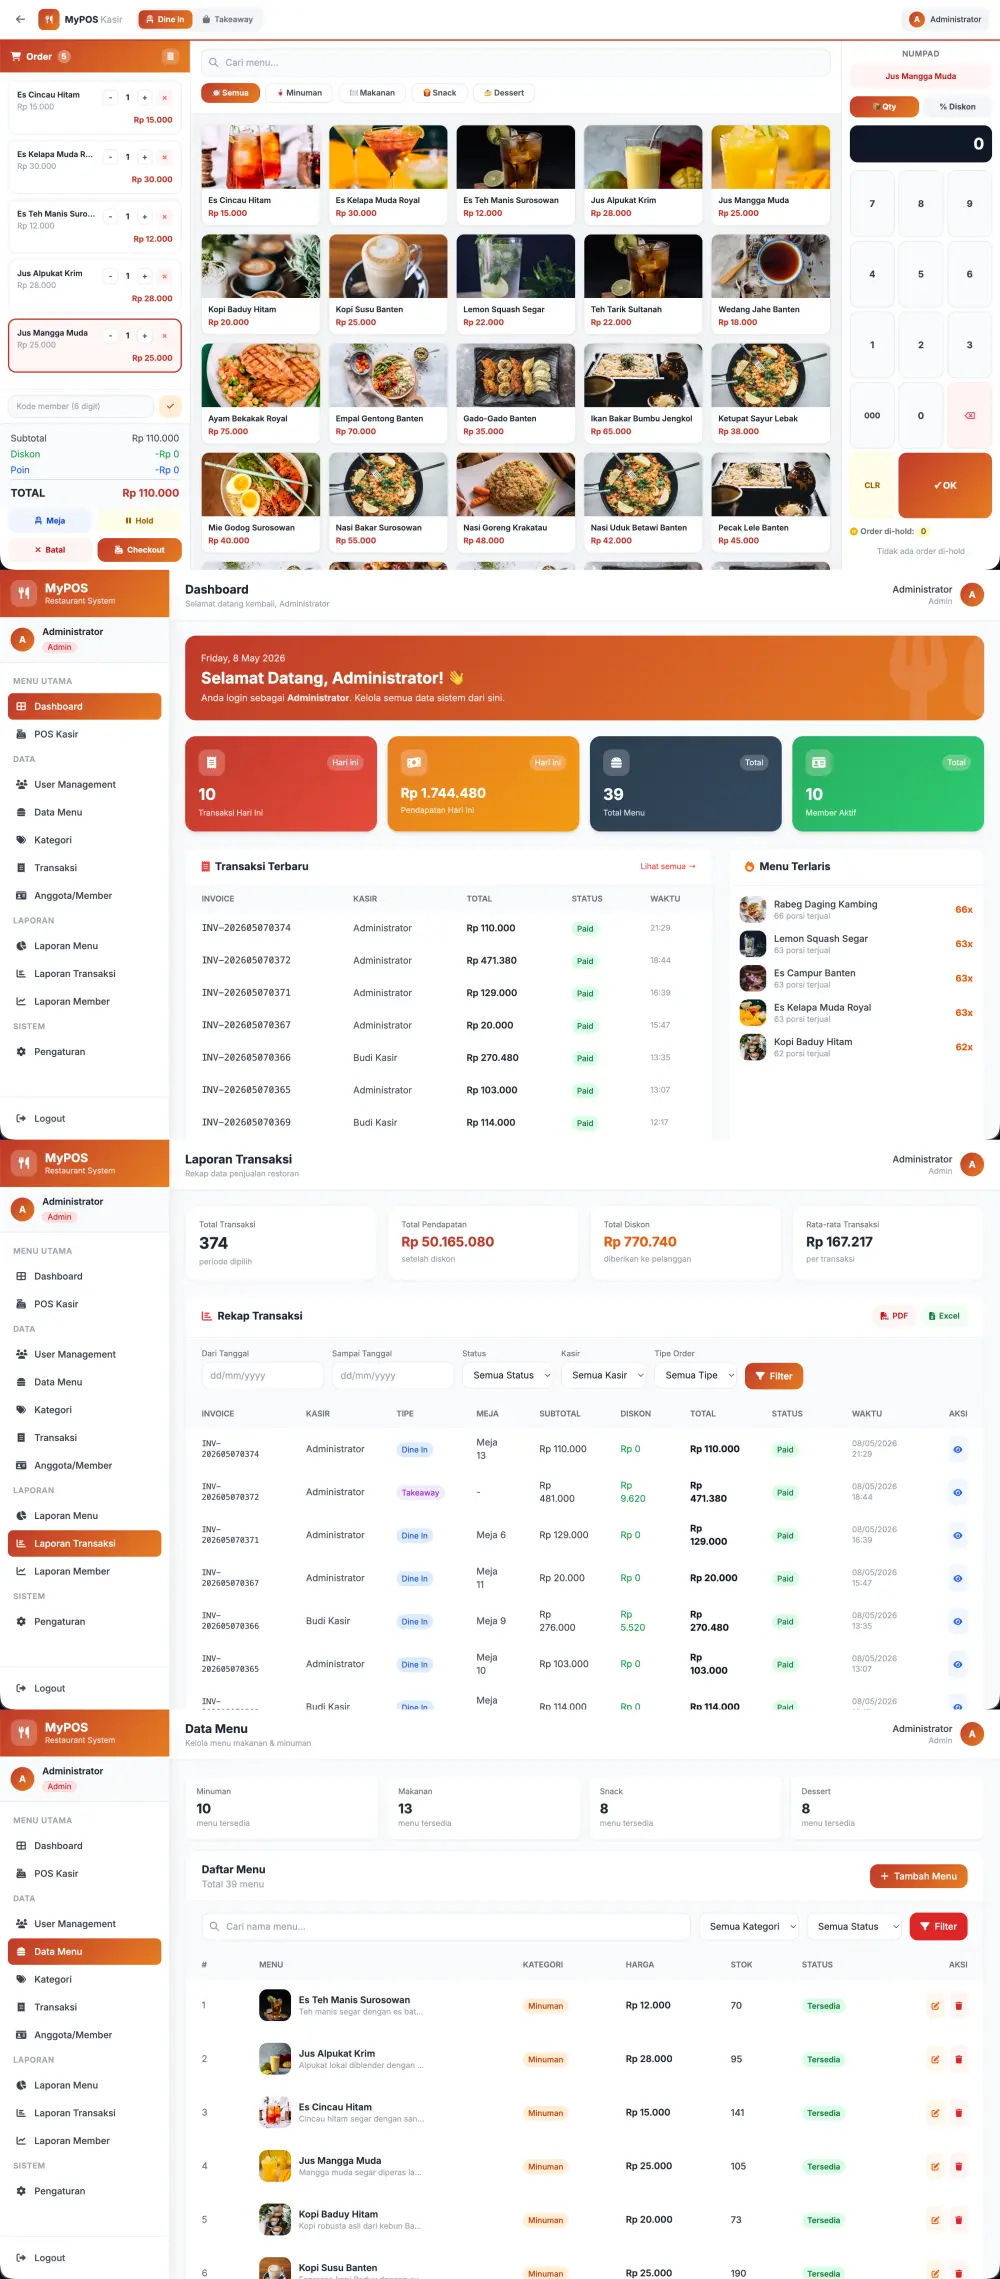Open User Management in Dashboard page sidebar
This screenshot has height=2279, width=1000.
(x=84, y=784)
